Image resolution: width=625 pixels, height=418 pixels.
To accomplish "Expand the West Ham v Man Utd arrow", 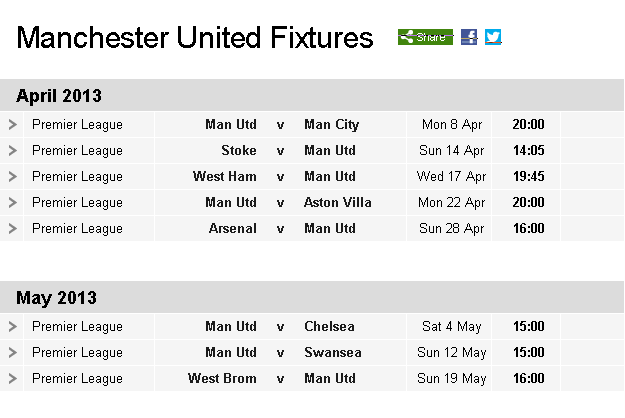I will (x=12, y=177).
